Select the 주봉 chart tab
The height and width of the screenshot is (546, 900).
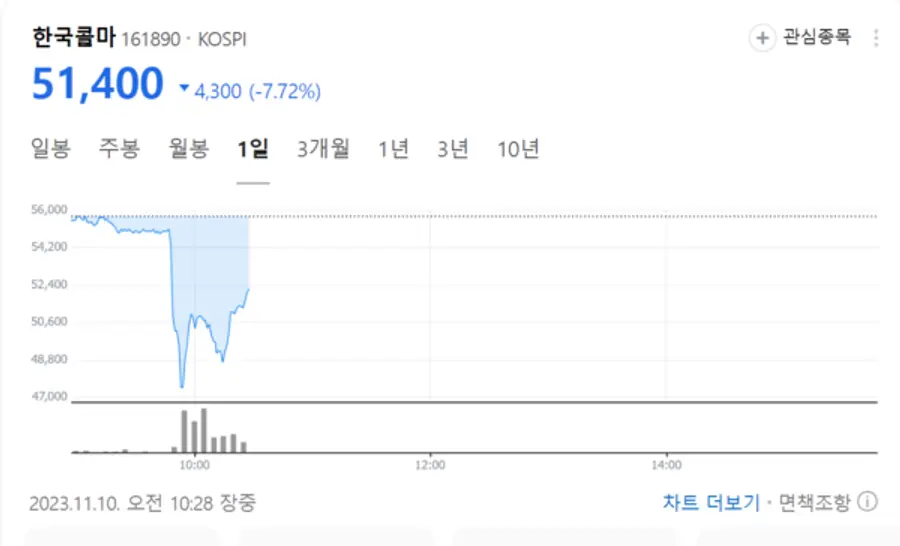119,150
